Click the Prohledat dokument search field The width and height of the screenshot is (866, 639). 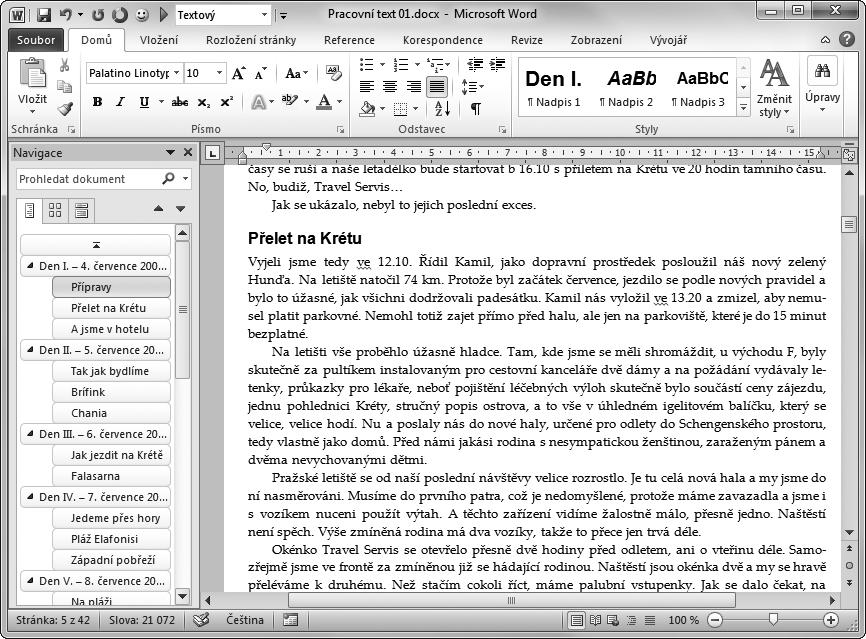coord(88,178)
